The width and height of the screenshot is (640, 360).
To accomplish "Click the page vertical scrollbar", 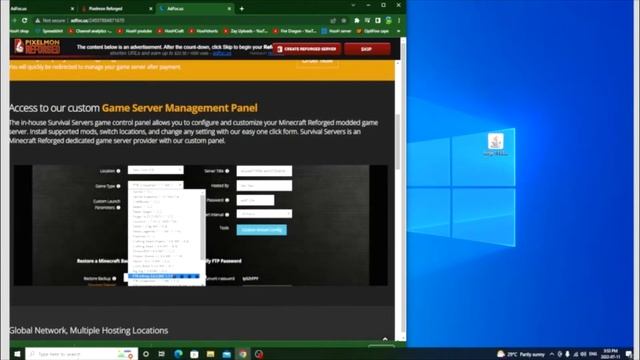I will 398,142.
